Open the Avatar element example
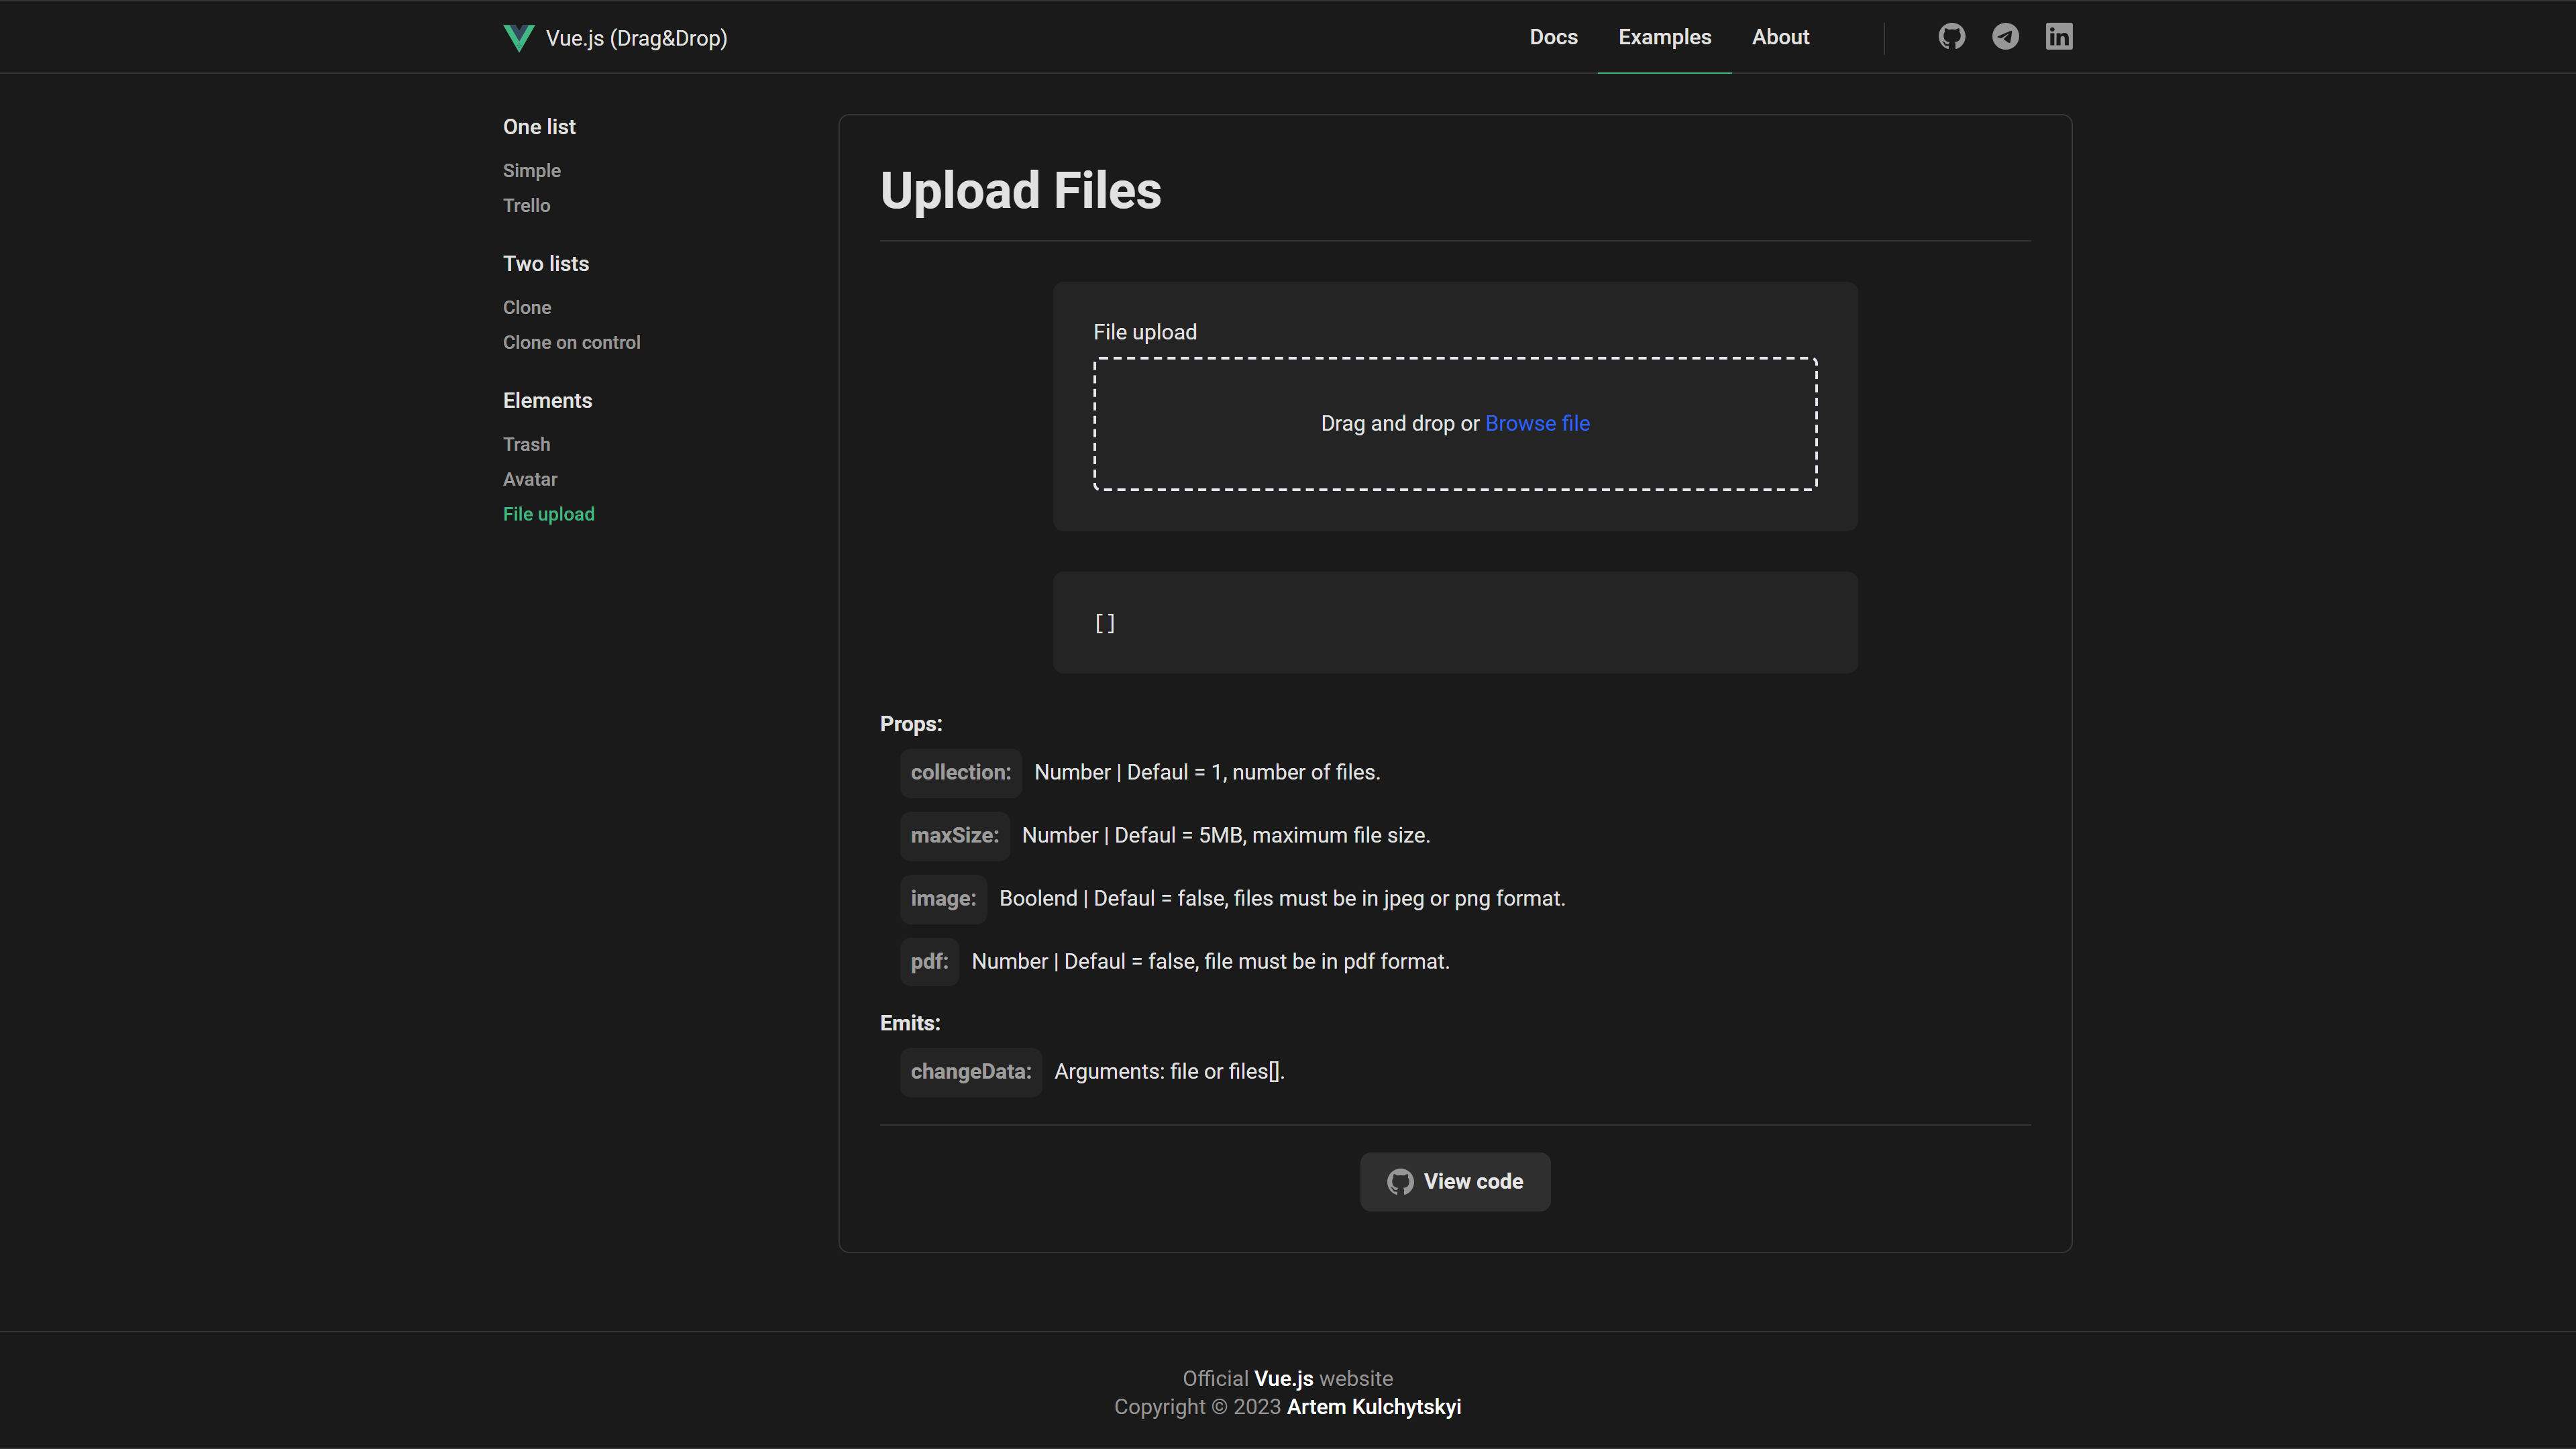2576x1449 pixels. click(529, 480)
